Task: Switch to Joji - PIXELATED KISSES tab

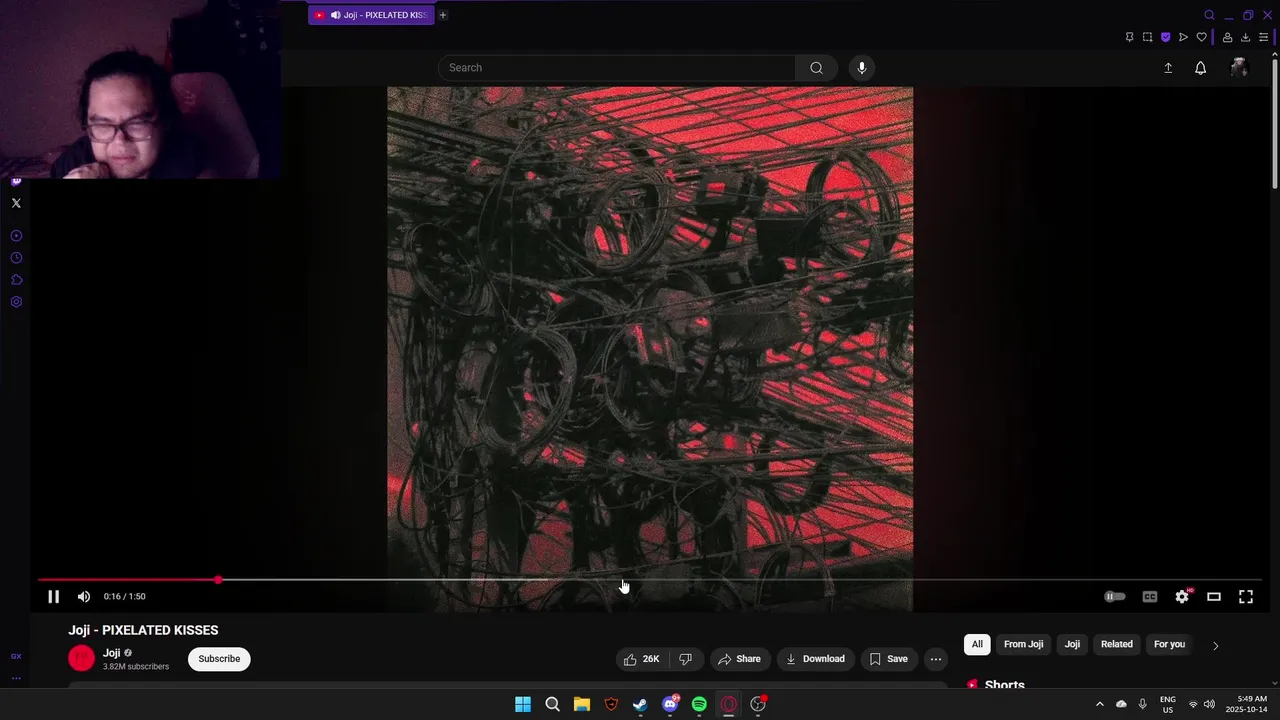Action: click(x=371, y=15)
